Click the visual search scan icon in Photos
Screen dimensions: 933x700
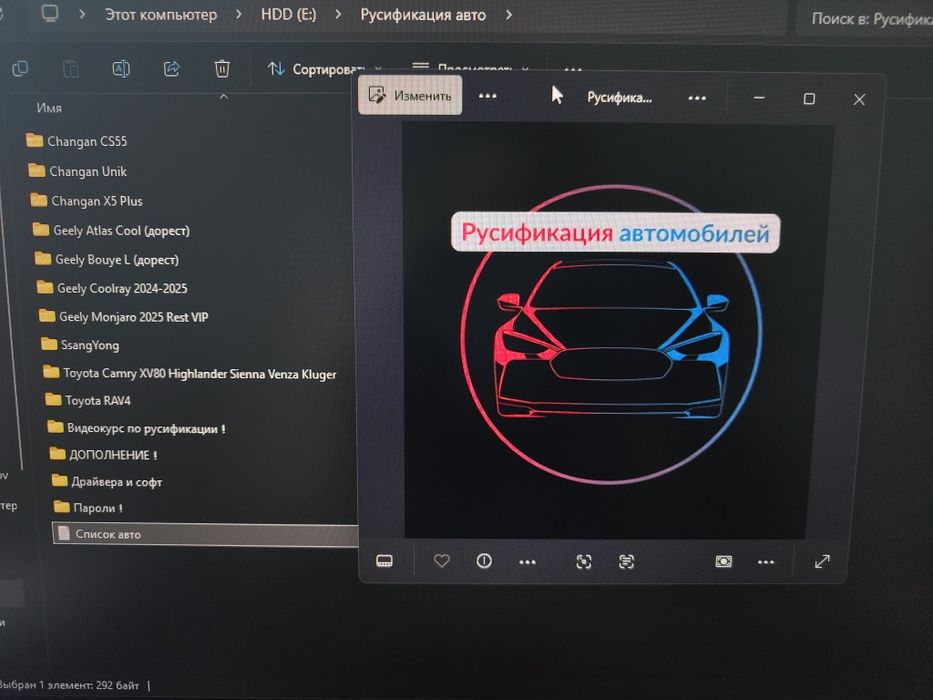click(584, 561)
